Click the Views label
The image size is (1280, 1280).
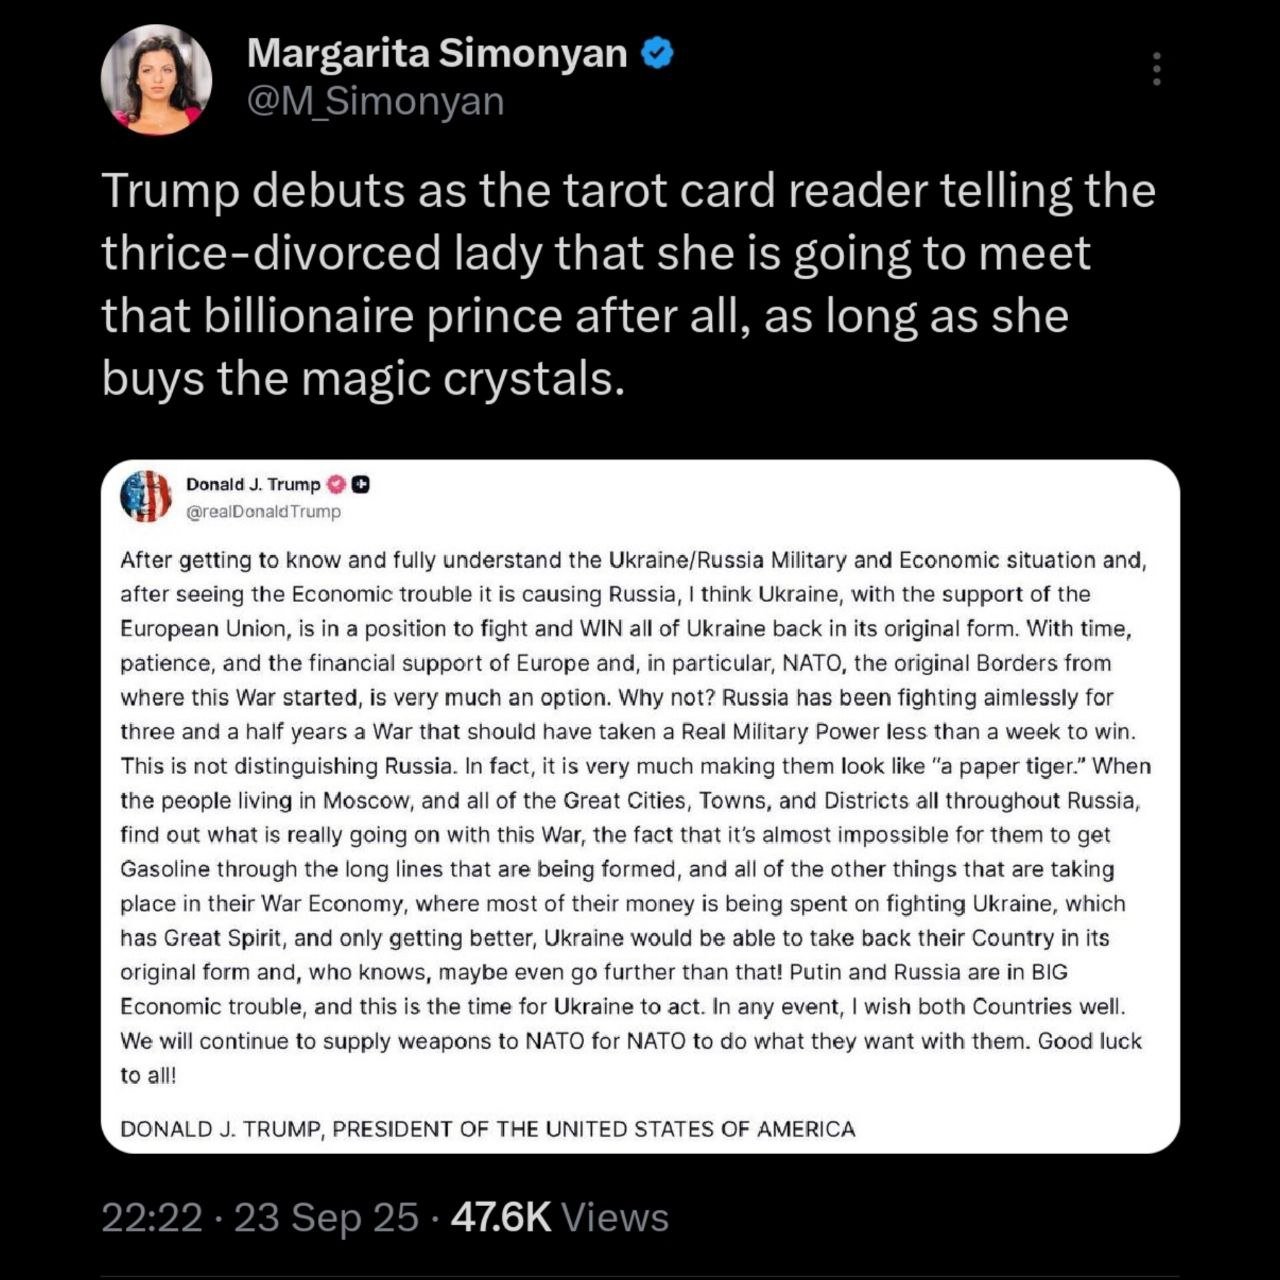tap(615, 1217)
